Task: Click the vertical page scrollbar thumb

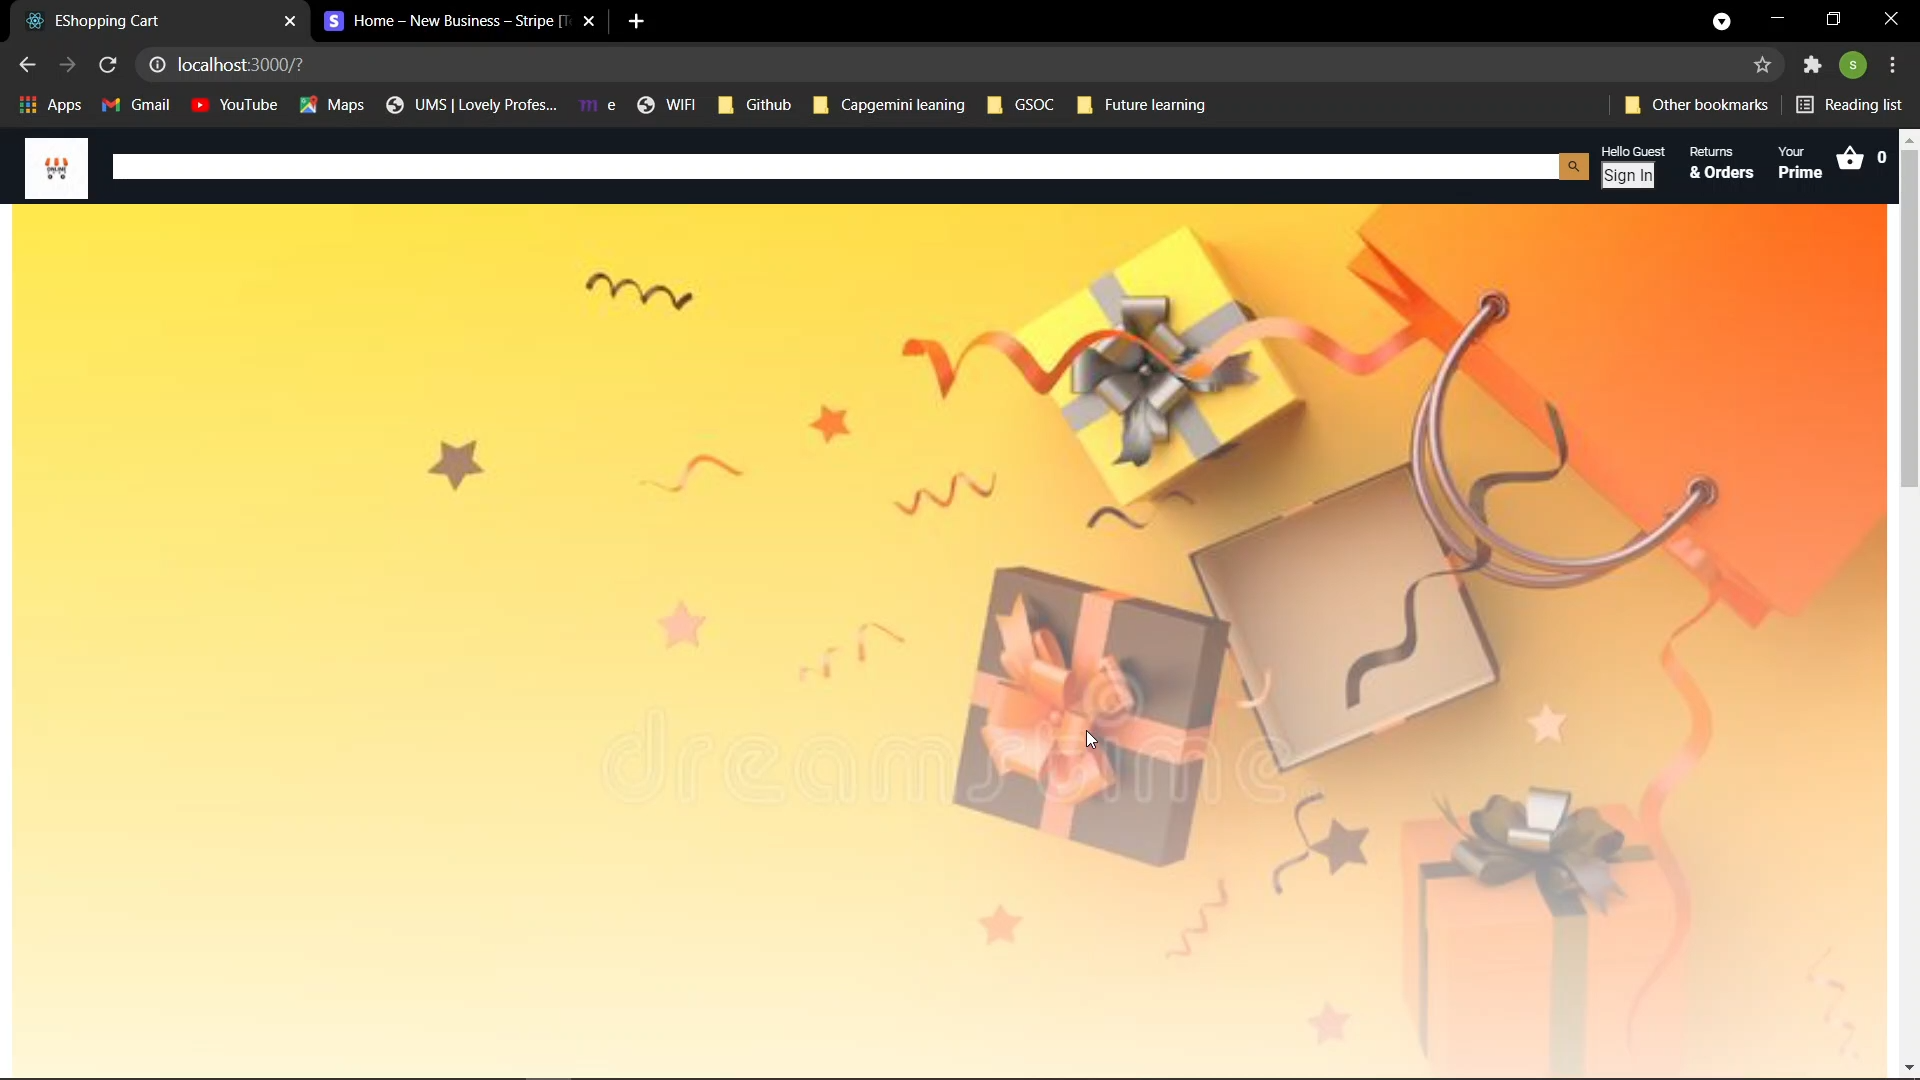Action: click(1909, 320)
